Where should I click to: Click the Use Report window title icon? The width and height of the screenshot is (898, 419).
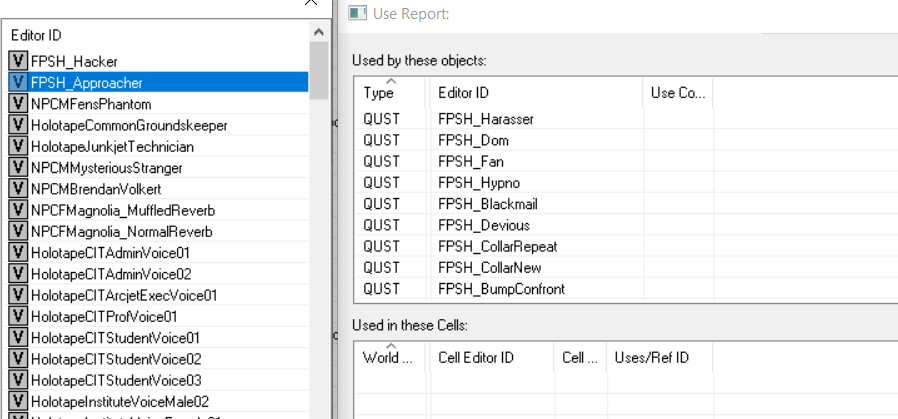click(x=357, y=13)
